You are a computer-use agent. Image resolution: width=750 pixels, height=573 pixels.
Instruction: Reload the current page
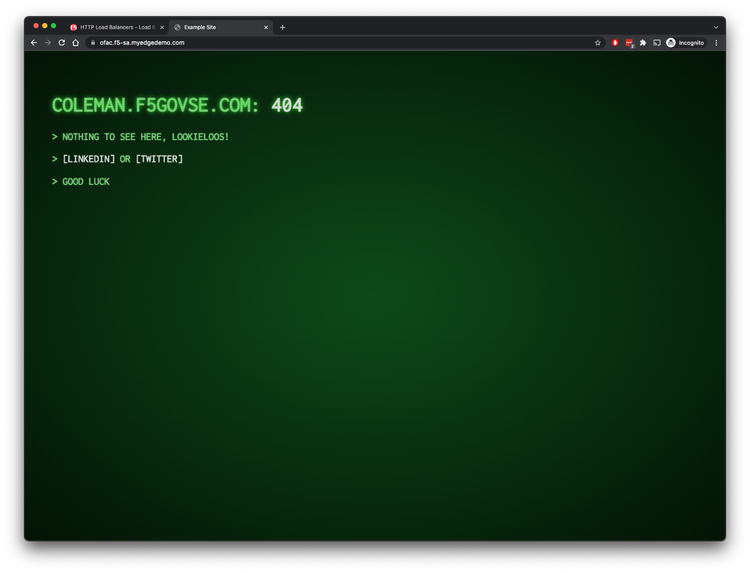62,43
